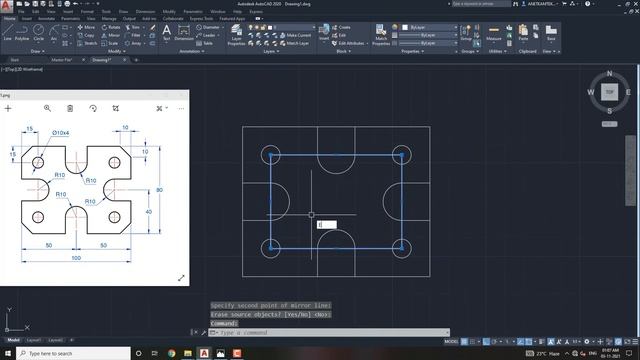This screenshot has width=640, height=360.
Task: Select the Dimension tool
Action: tap(184, 32)
